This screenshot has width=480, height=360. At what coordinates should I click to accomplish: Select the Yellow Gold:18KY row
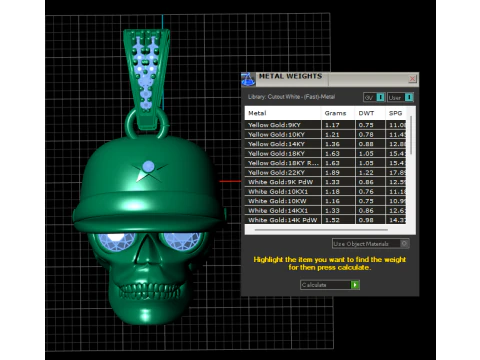click(325, 153)
